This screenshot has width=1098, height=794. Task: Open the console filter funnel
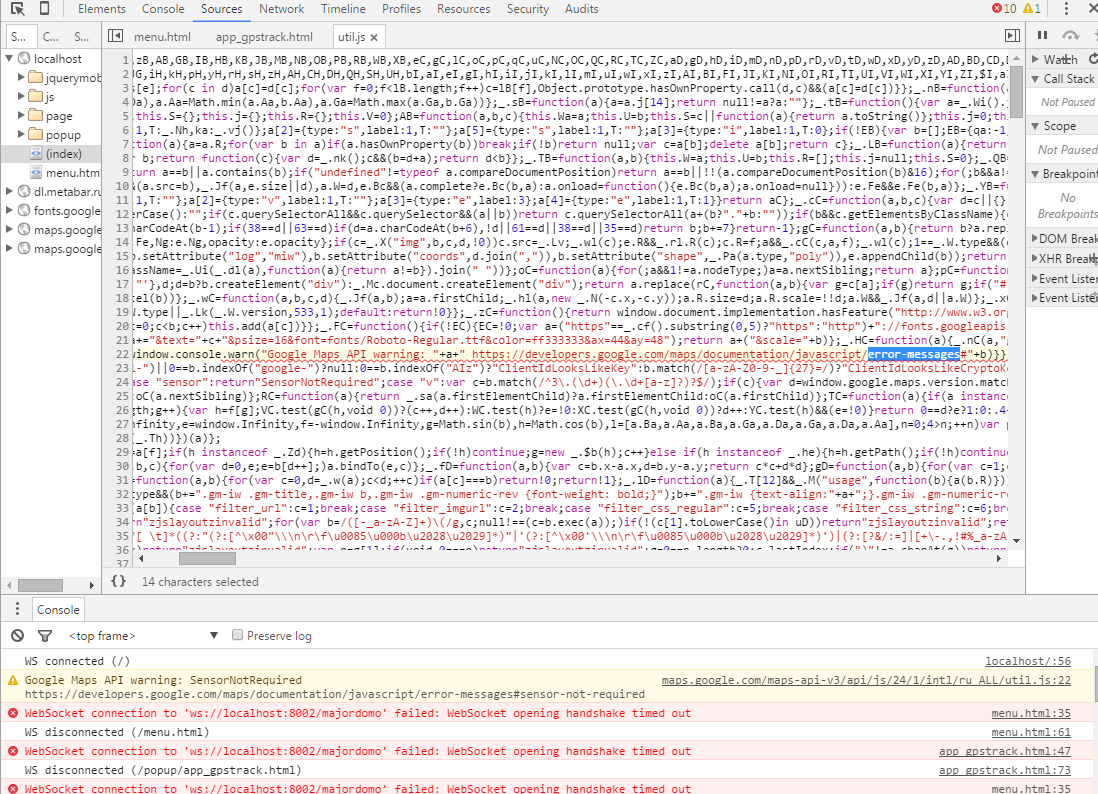(44, 636)
